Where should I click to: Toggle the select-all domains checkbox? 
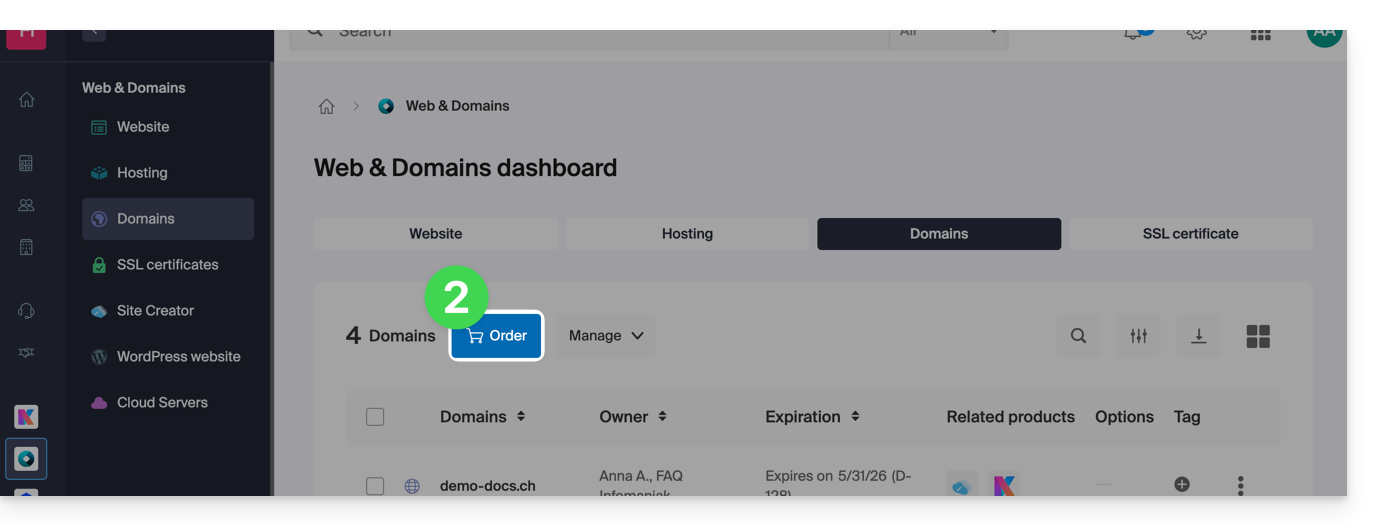(375, 417)
